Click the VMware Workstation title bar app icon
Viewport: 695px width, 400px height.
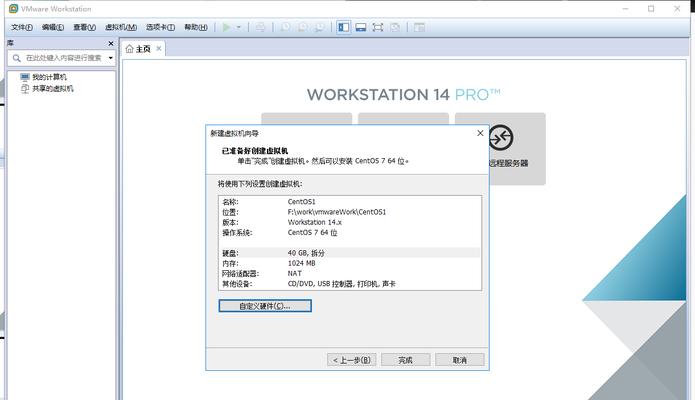click(x=13, y=8)
